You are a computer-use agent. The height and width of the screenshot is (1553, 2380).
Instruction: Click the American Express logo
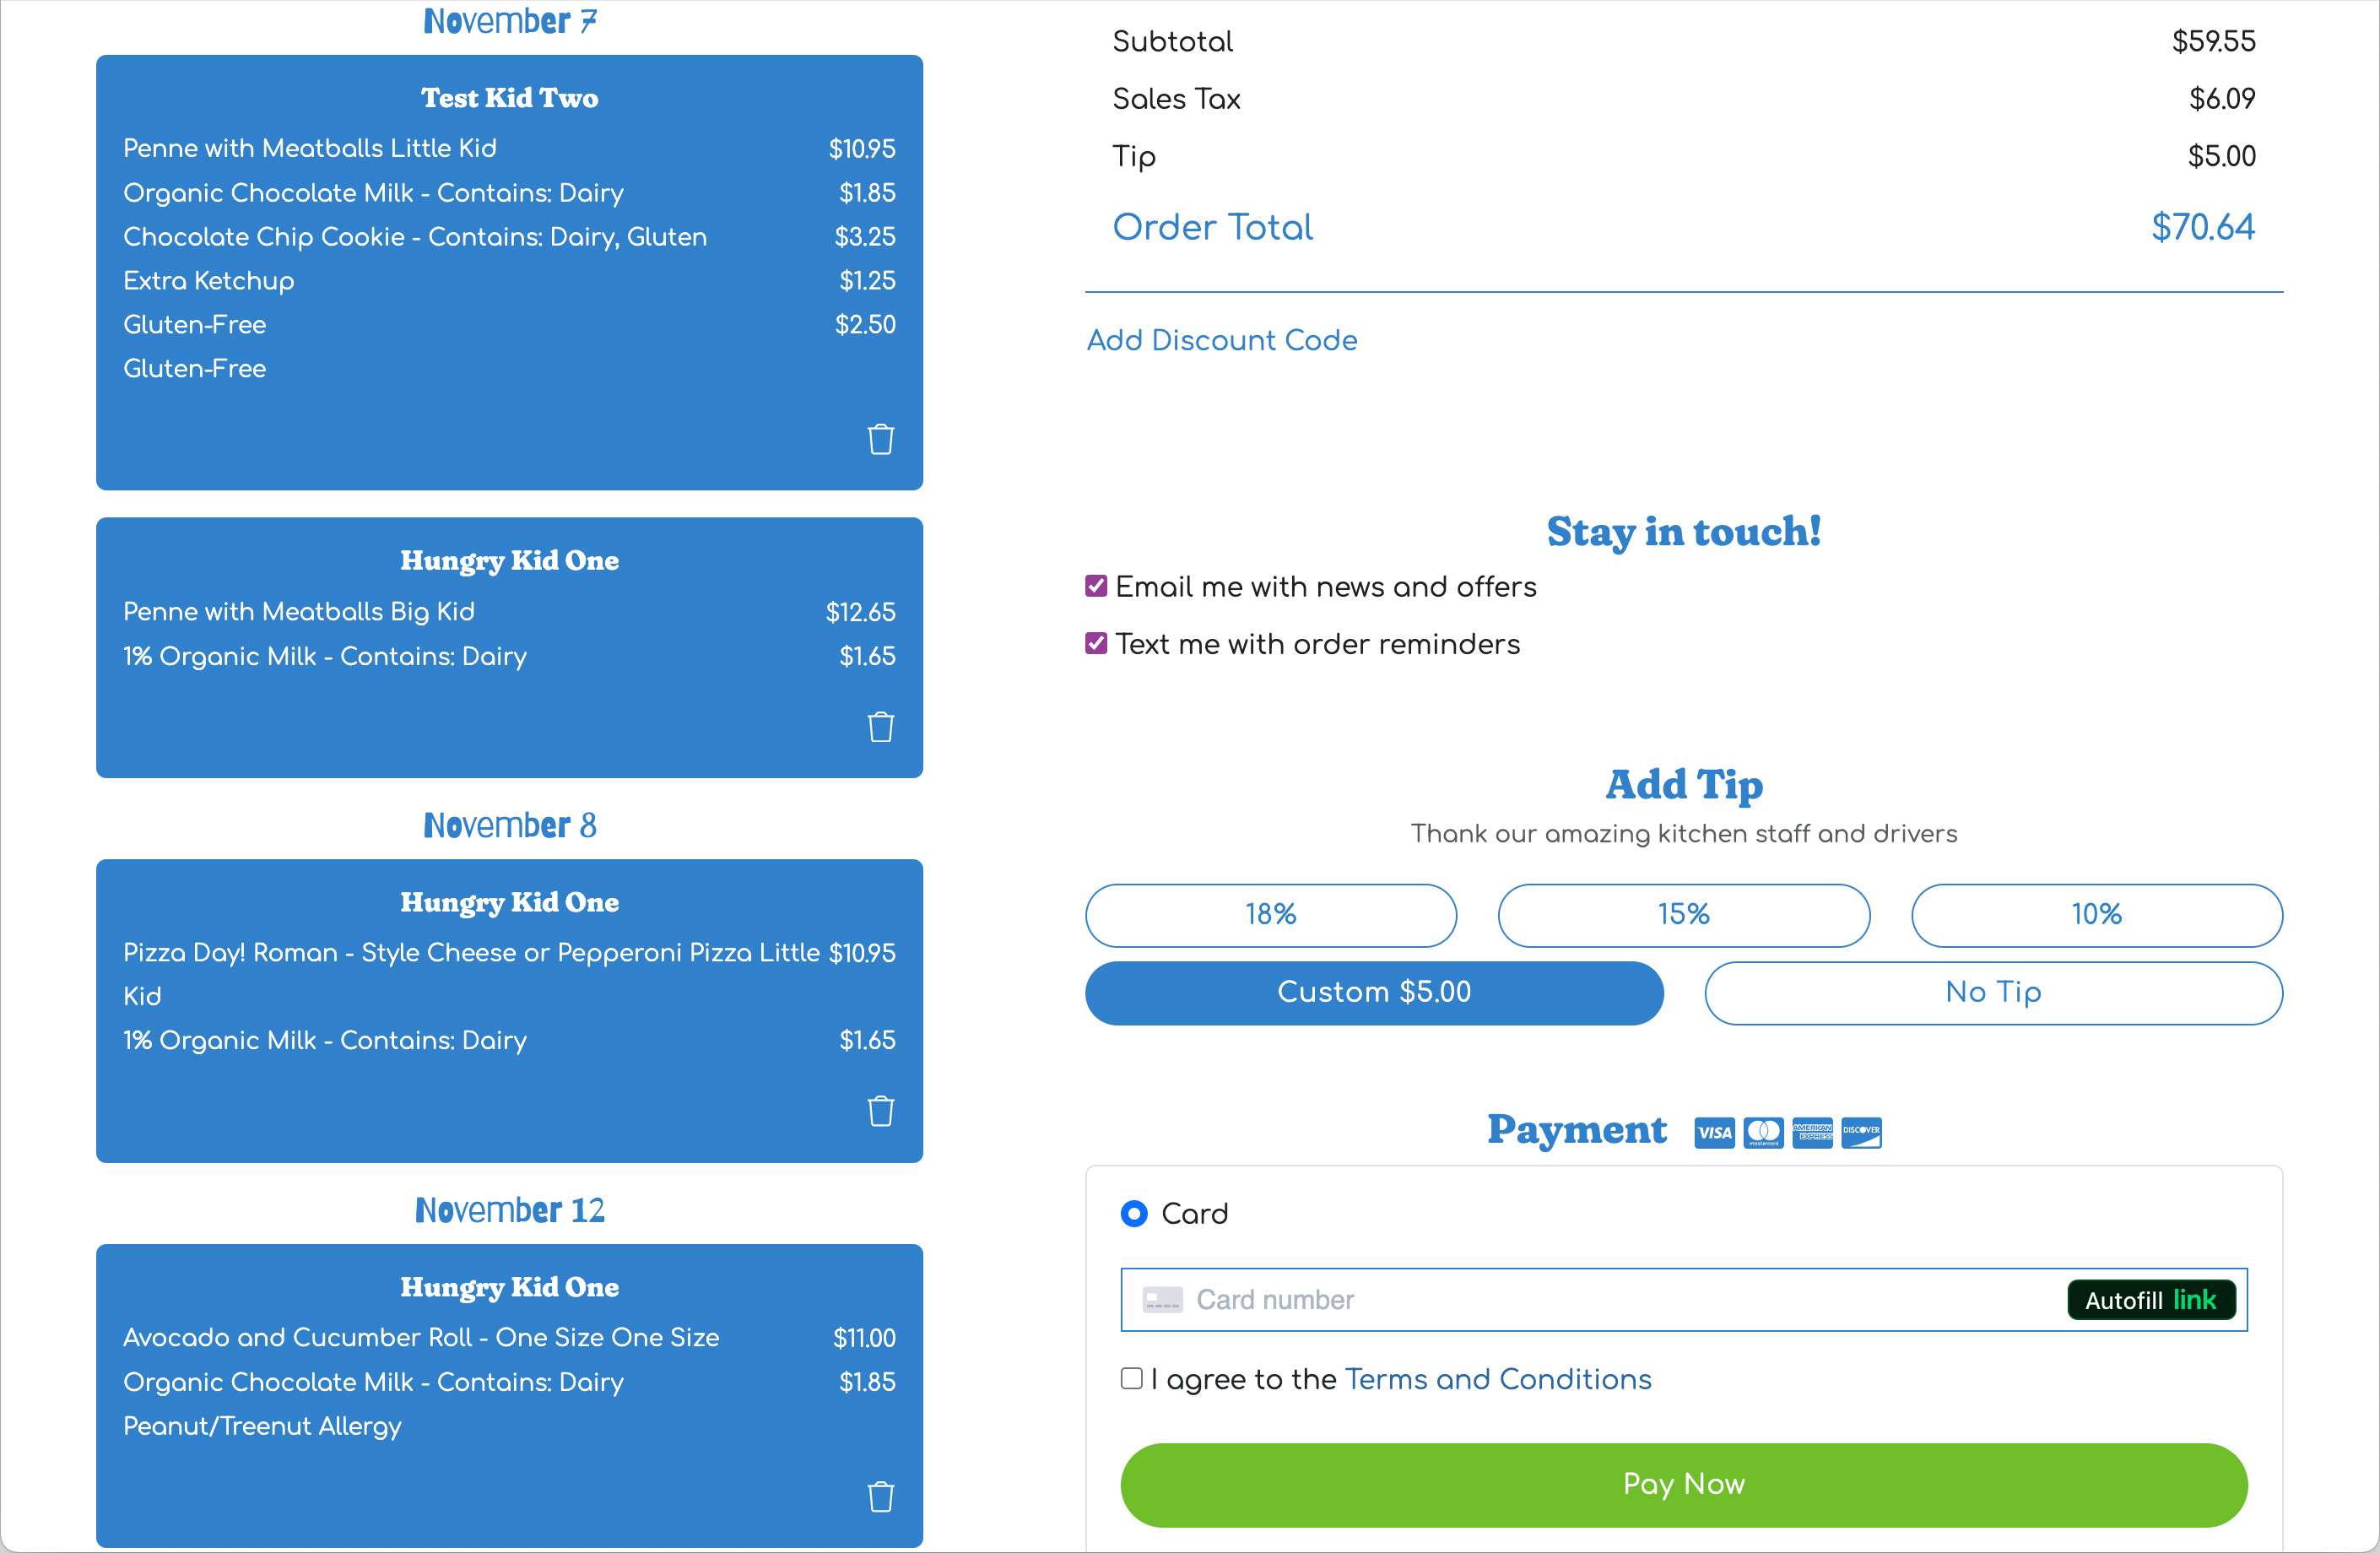(1812, 1133)
